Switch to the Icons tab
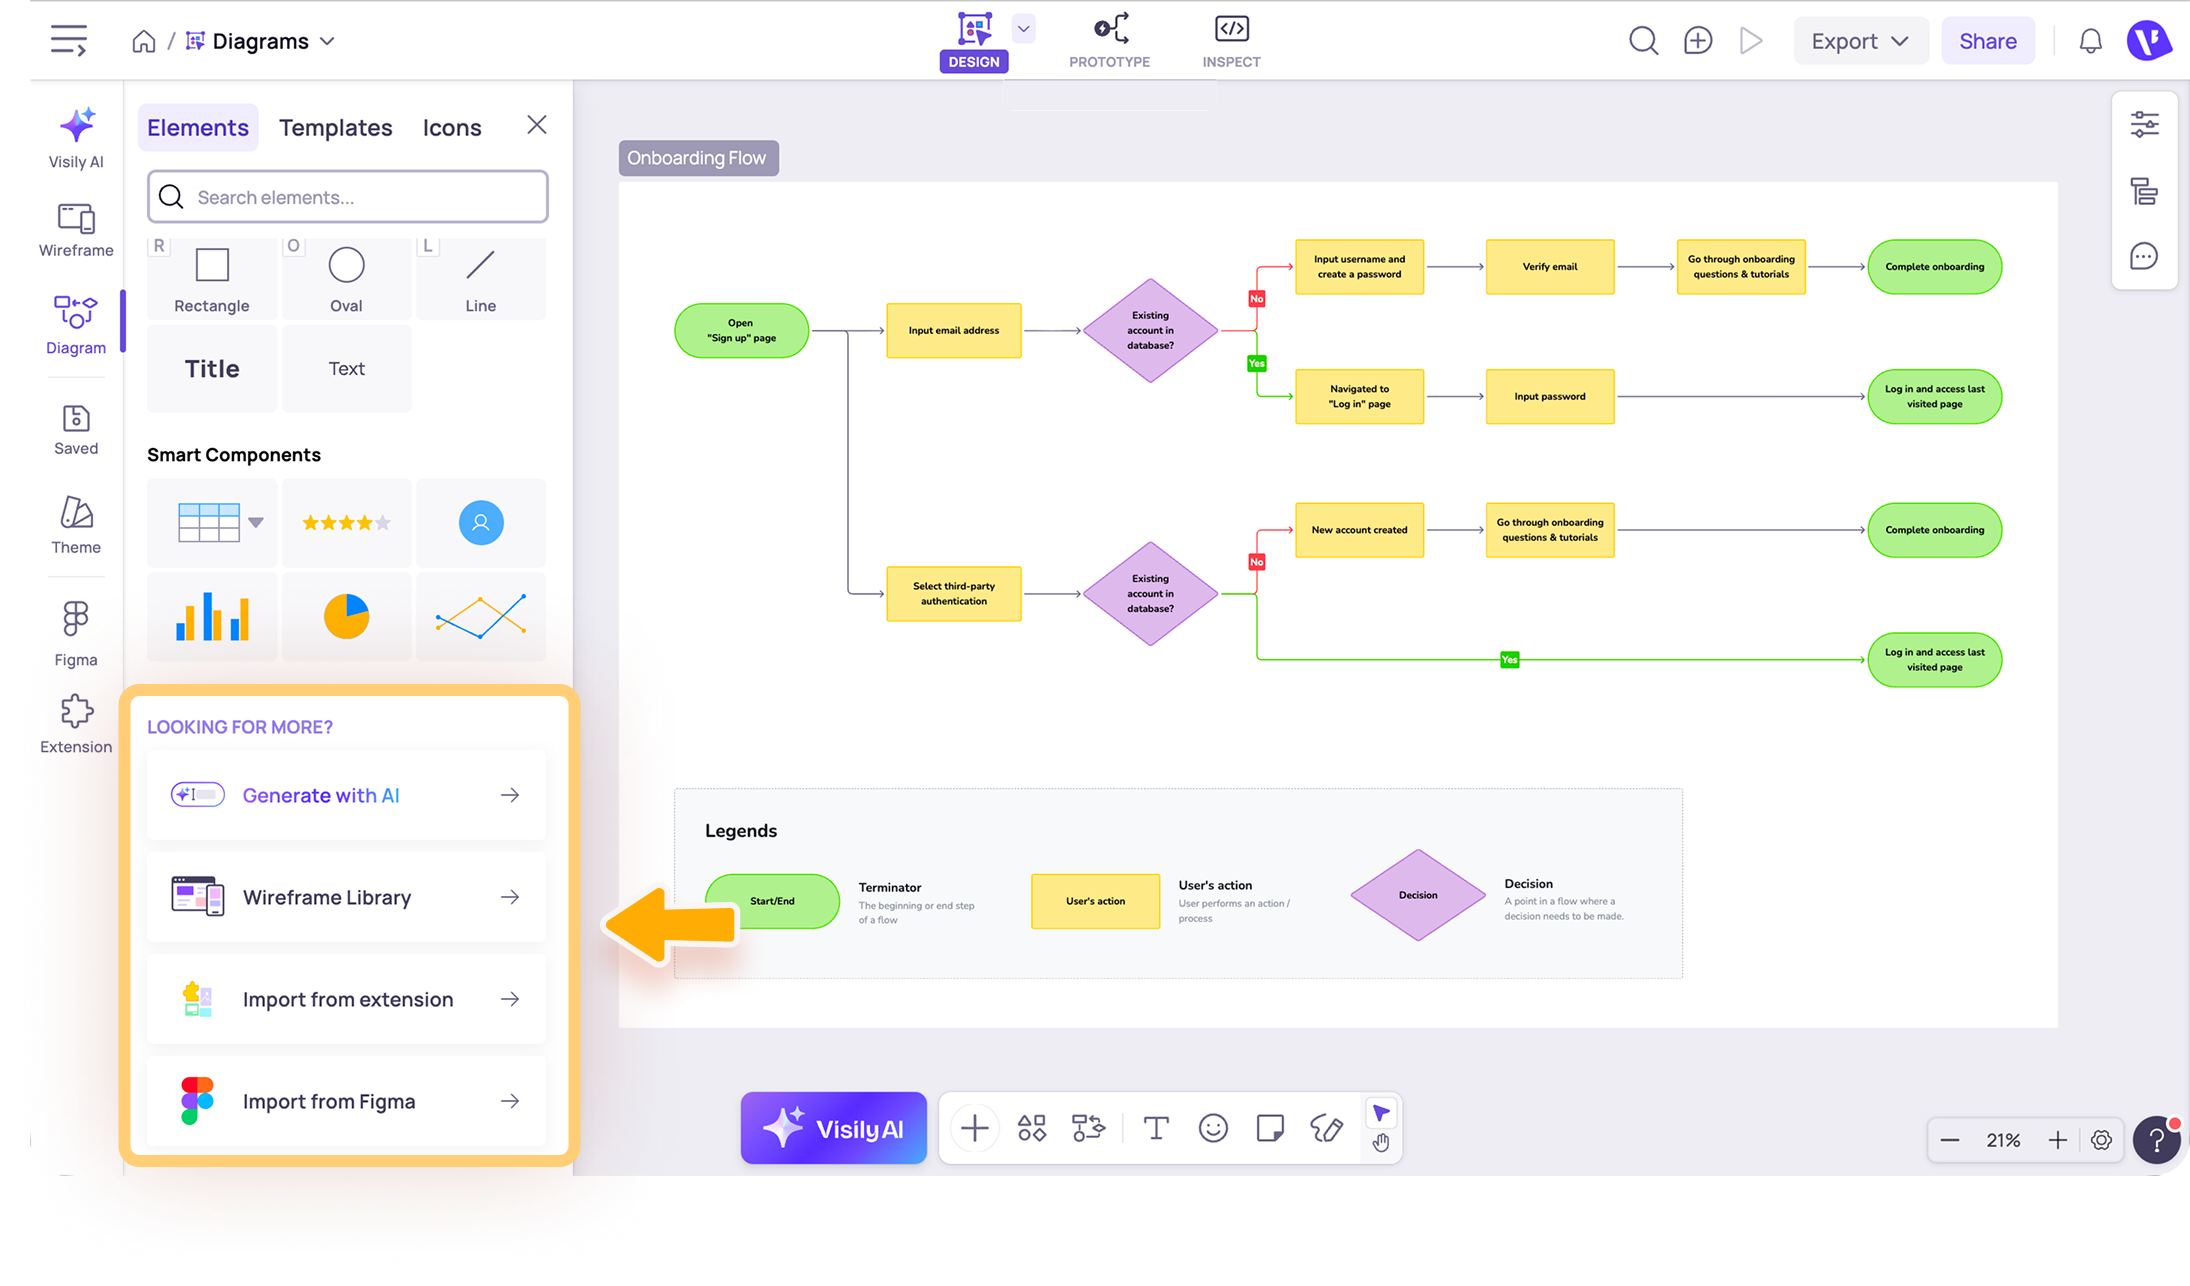The height and width of the screenshot is (1286, 2190). click(x=452, y=128)
